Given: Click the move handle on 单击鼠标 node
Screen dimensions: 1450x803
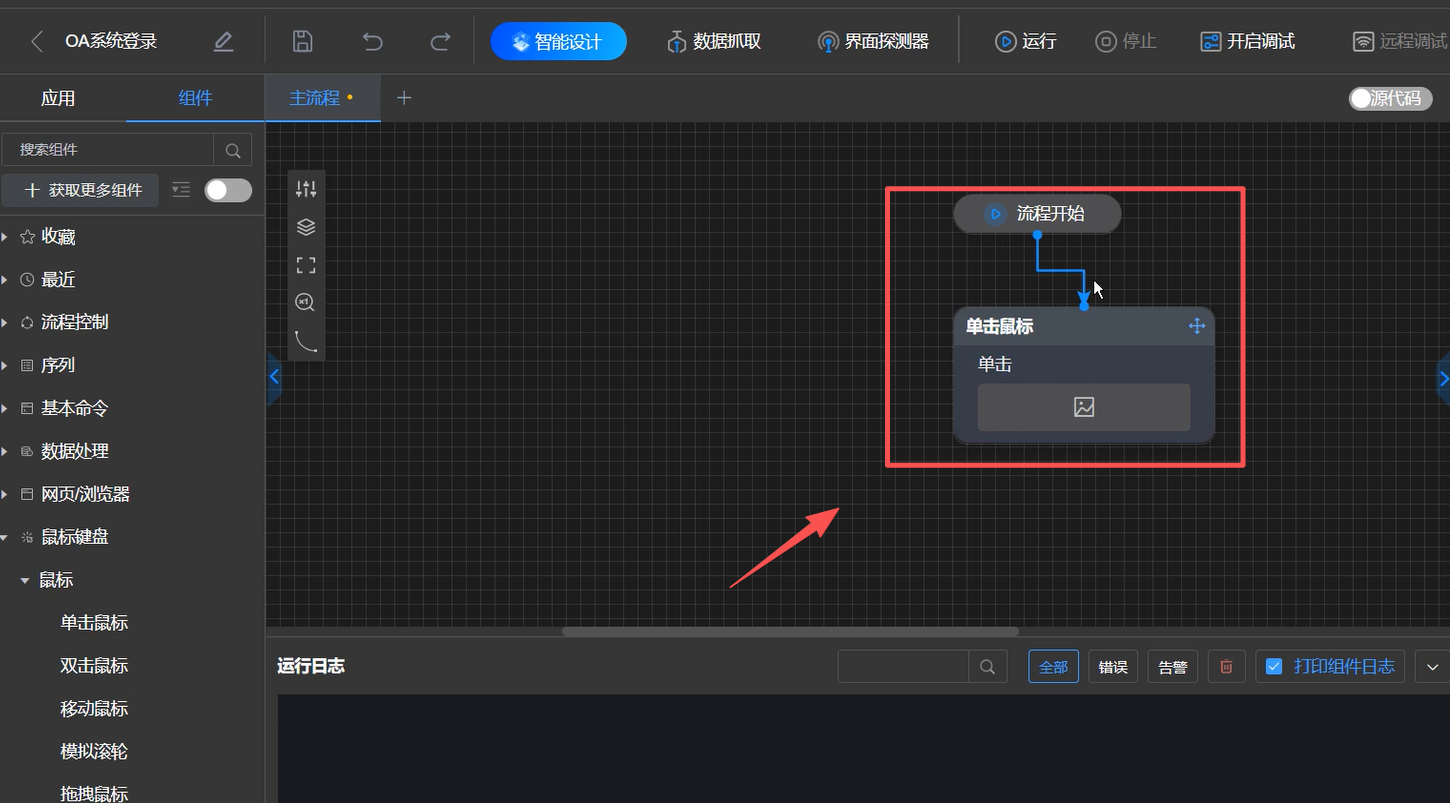Looking at the screenshot, I should coord(1197,326).
